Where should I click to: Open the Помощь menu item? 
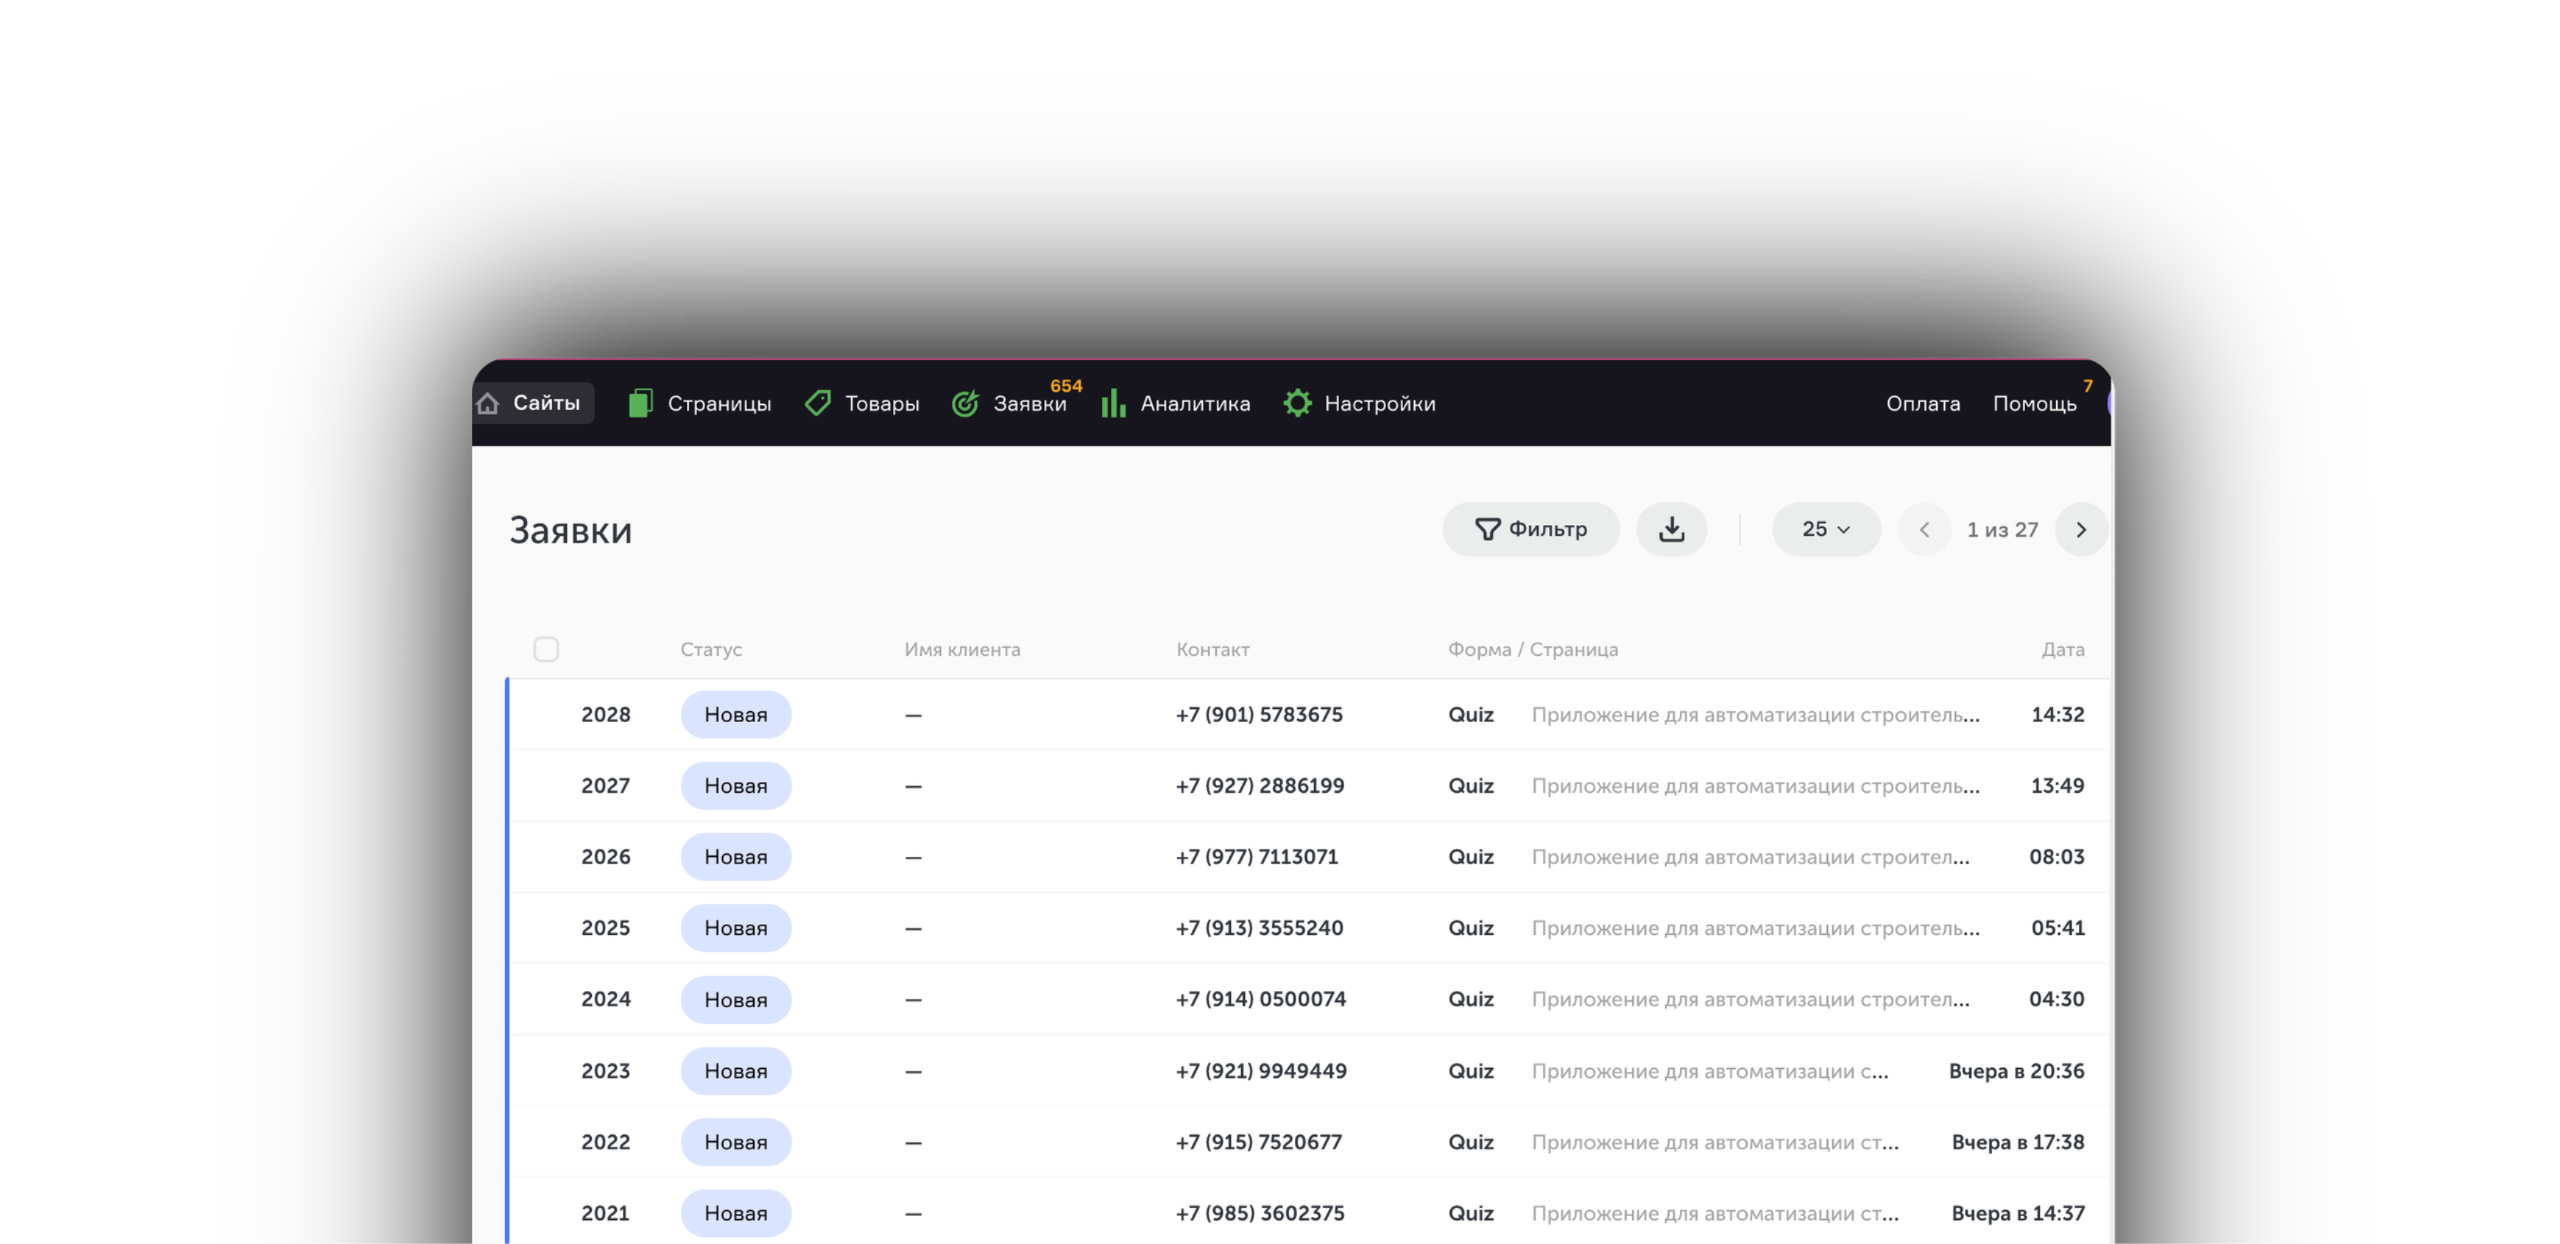pos(2034,403)
